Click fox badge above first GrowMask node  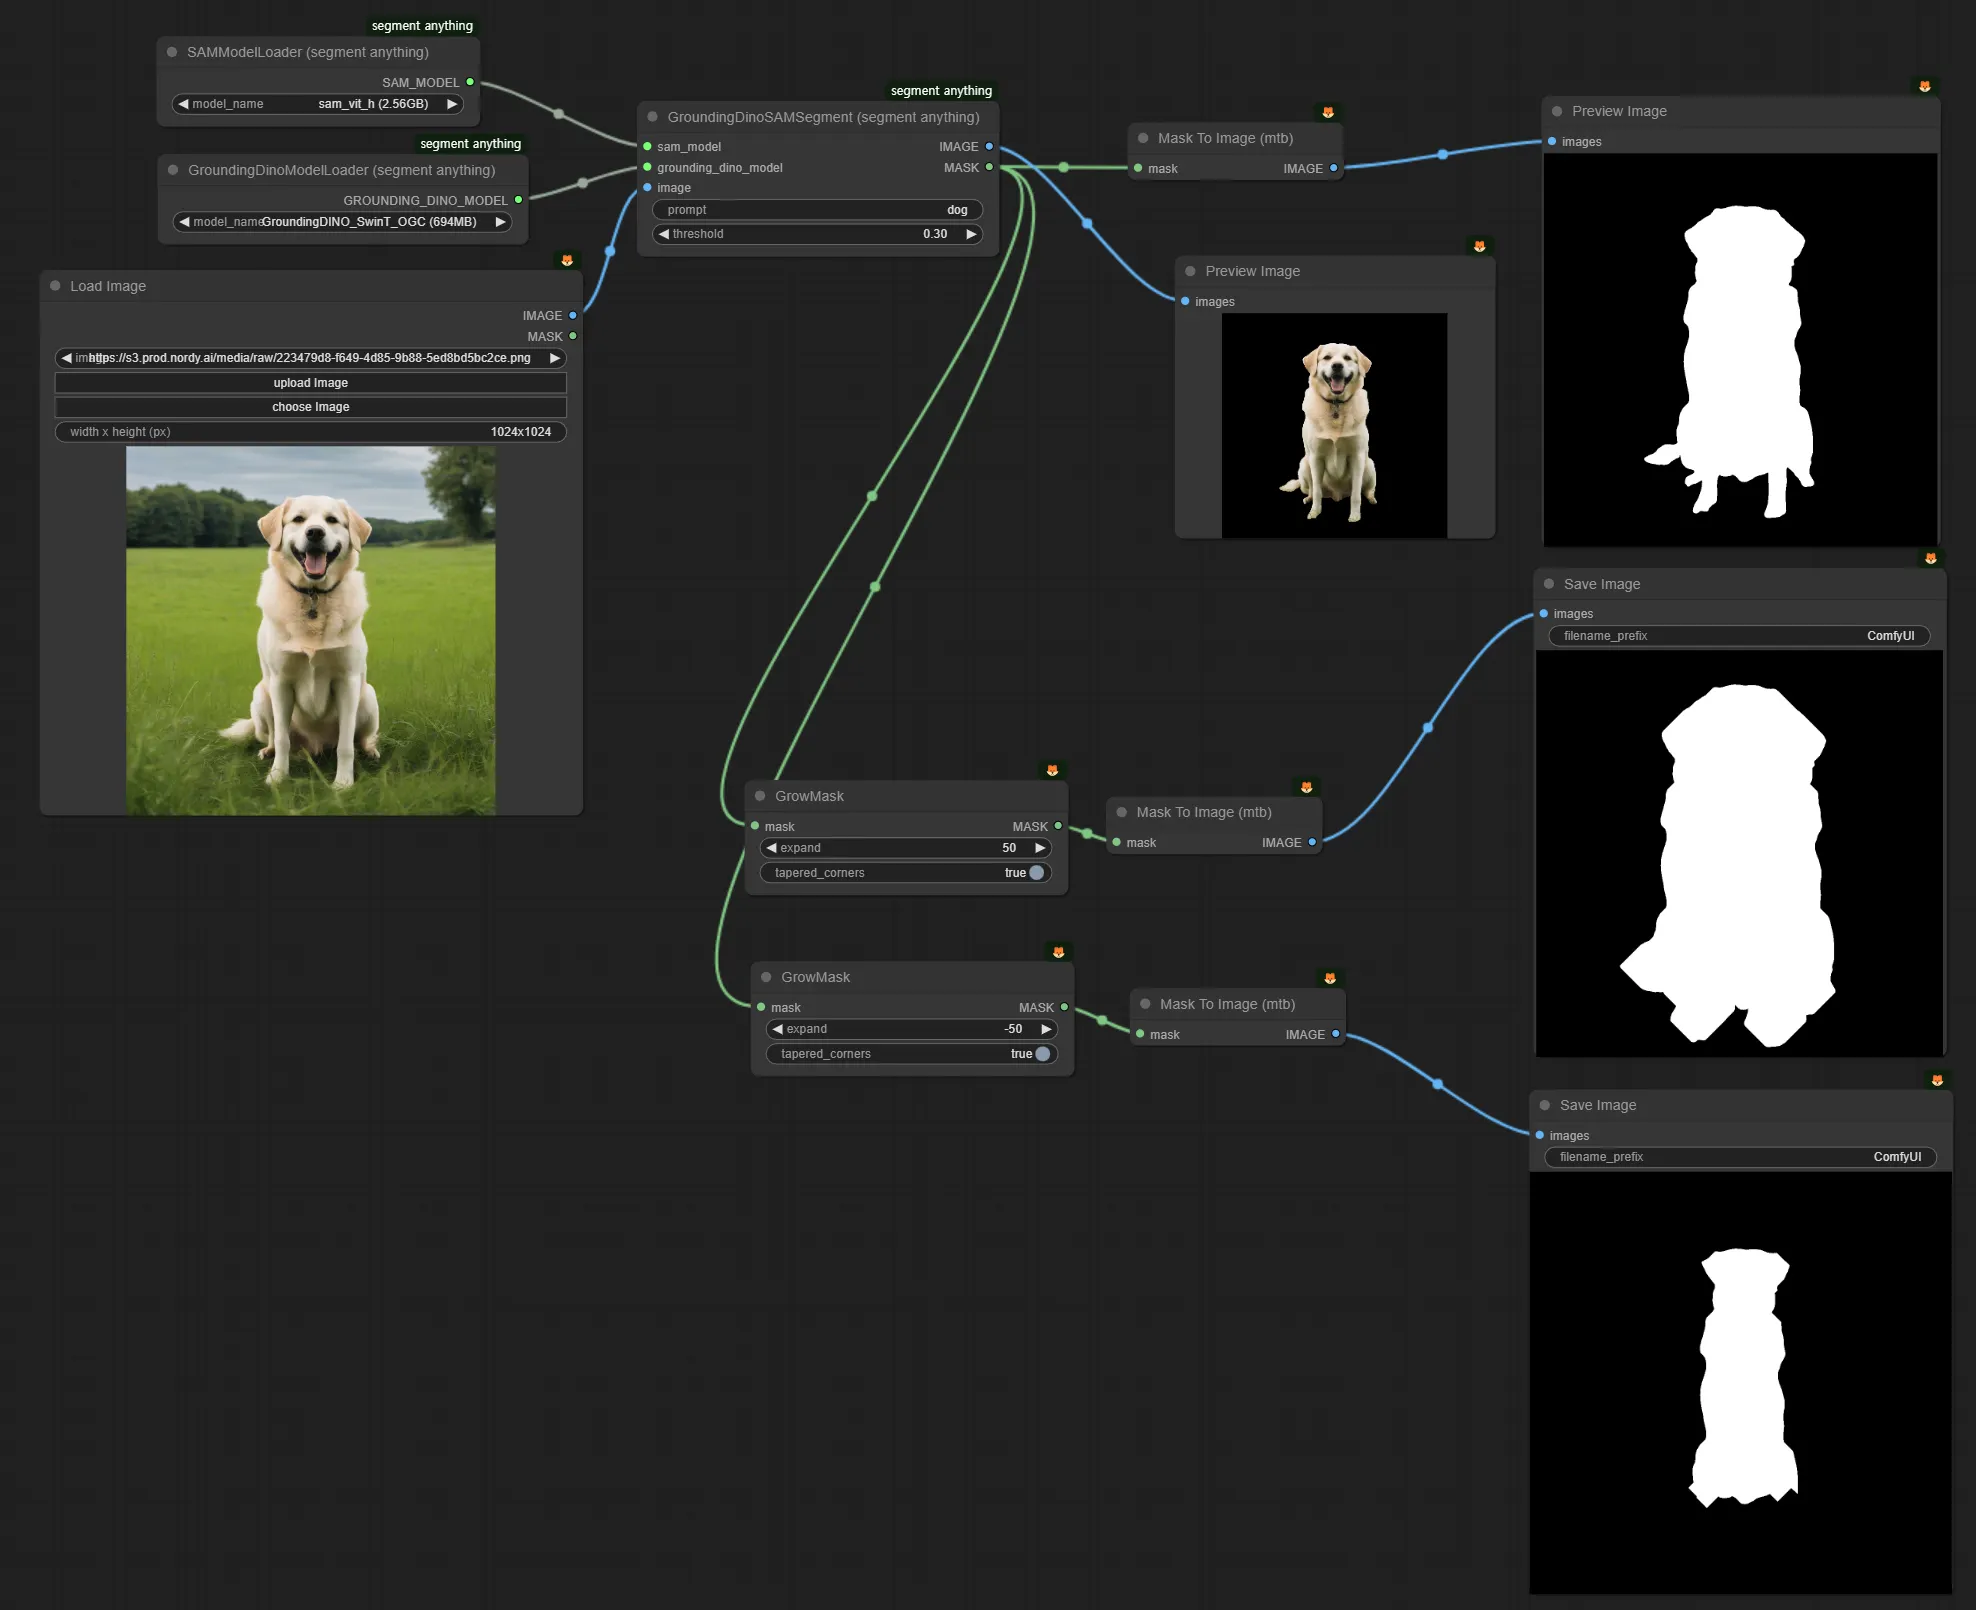coord(1052,770)
